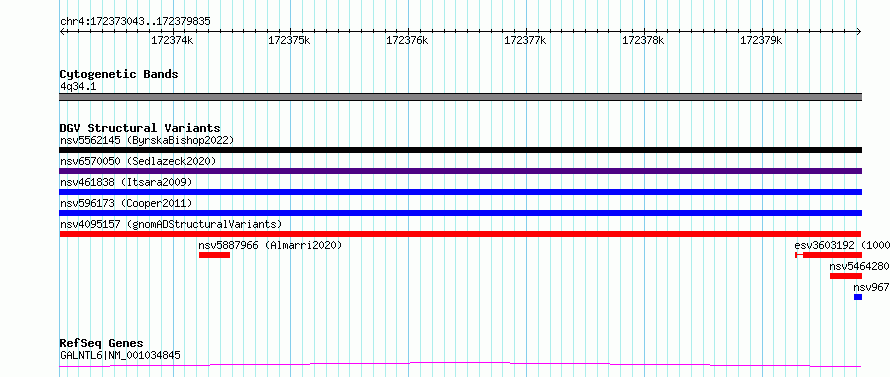Click the 172377k ruler tick label
This screenshot has height=377, width=890.
click(526, 40)
